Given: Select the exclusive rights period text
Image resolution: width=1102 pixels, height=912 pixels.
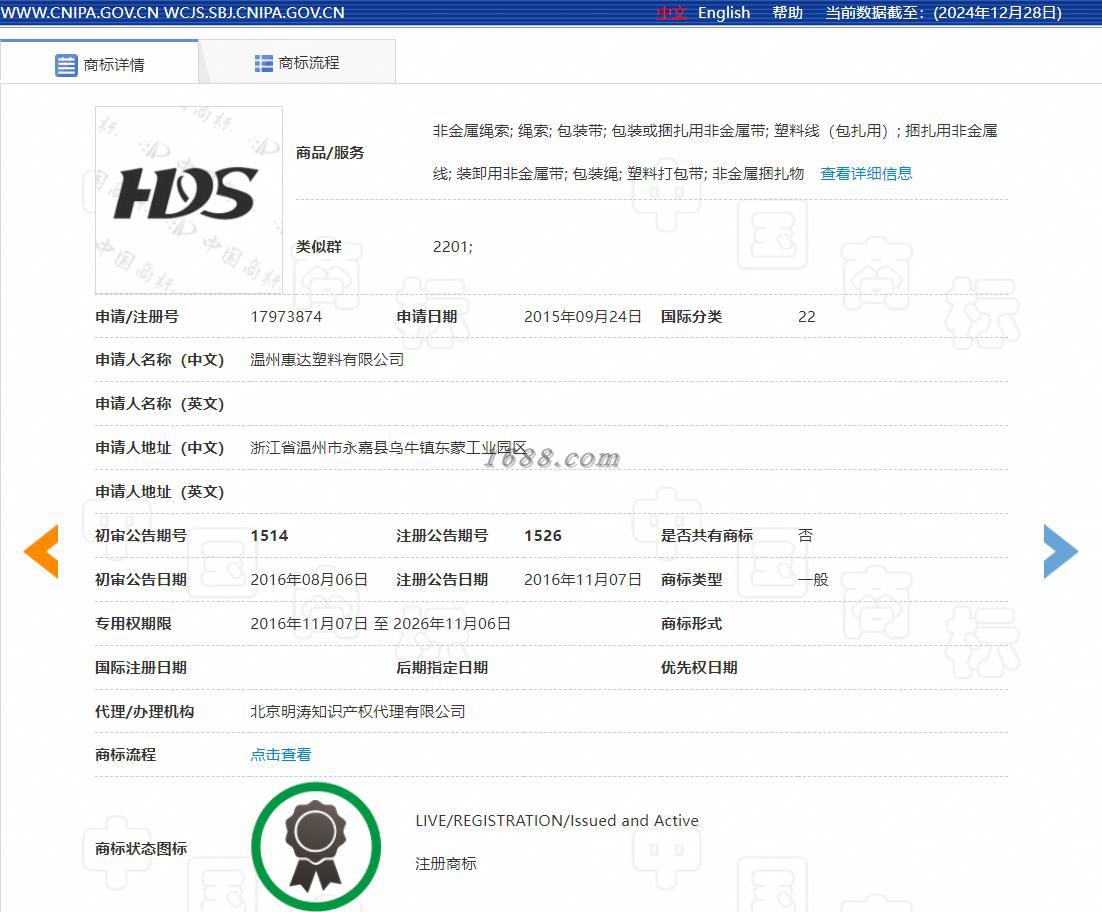Looking at the screenshot, I should click(x=380, y=624).
